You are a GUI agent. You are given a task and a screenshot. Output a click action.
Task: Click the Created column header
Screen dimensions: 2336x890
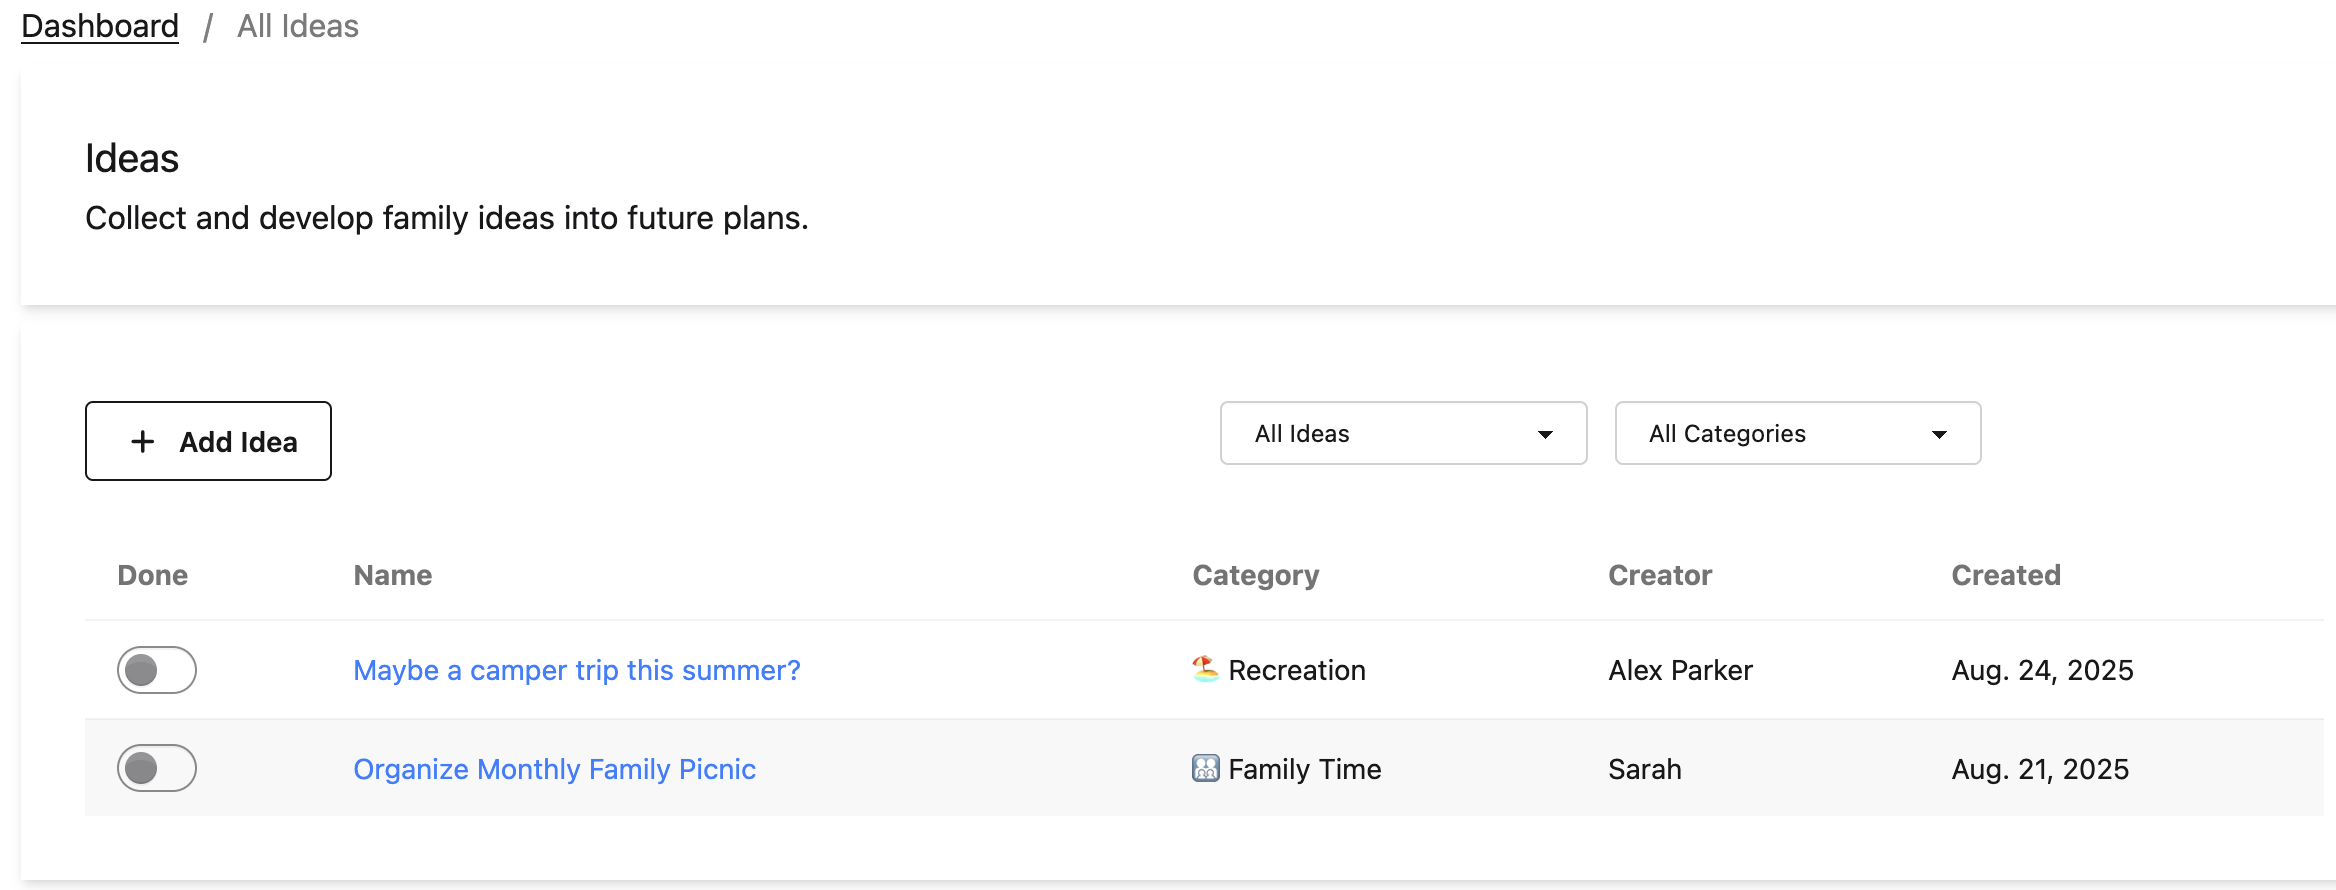(2005, 575)
